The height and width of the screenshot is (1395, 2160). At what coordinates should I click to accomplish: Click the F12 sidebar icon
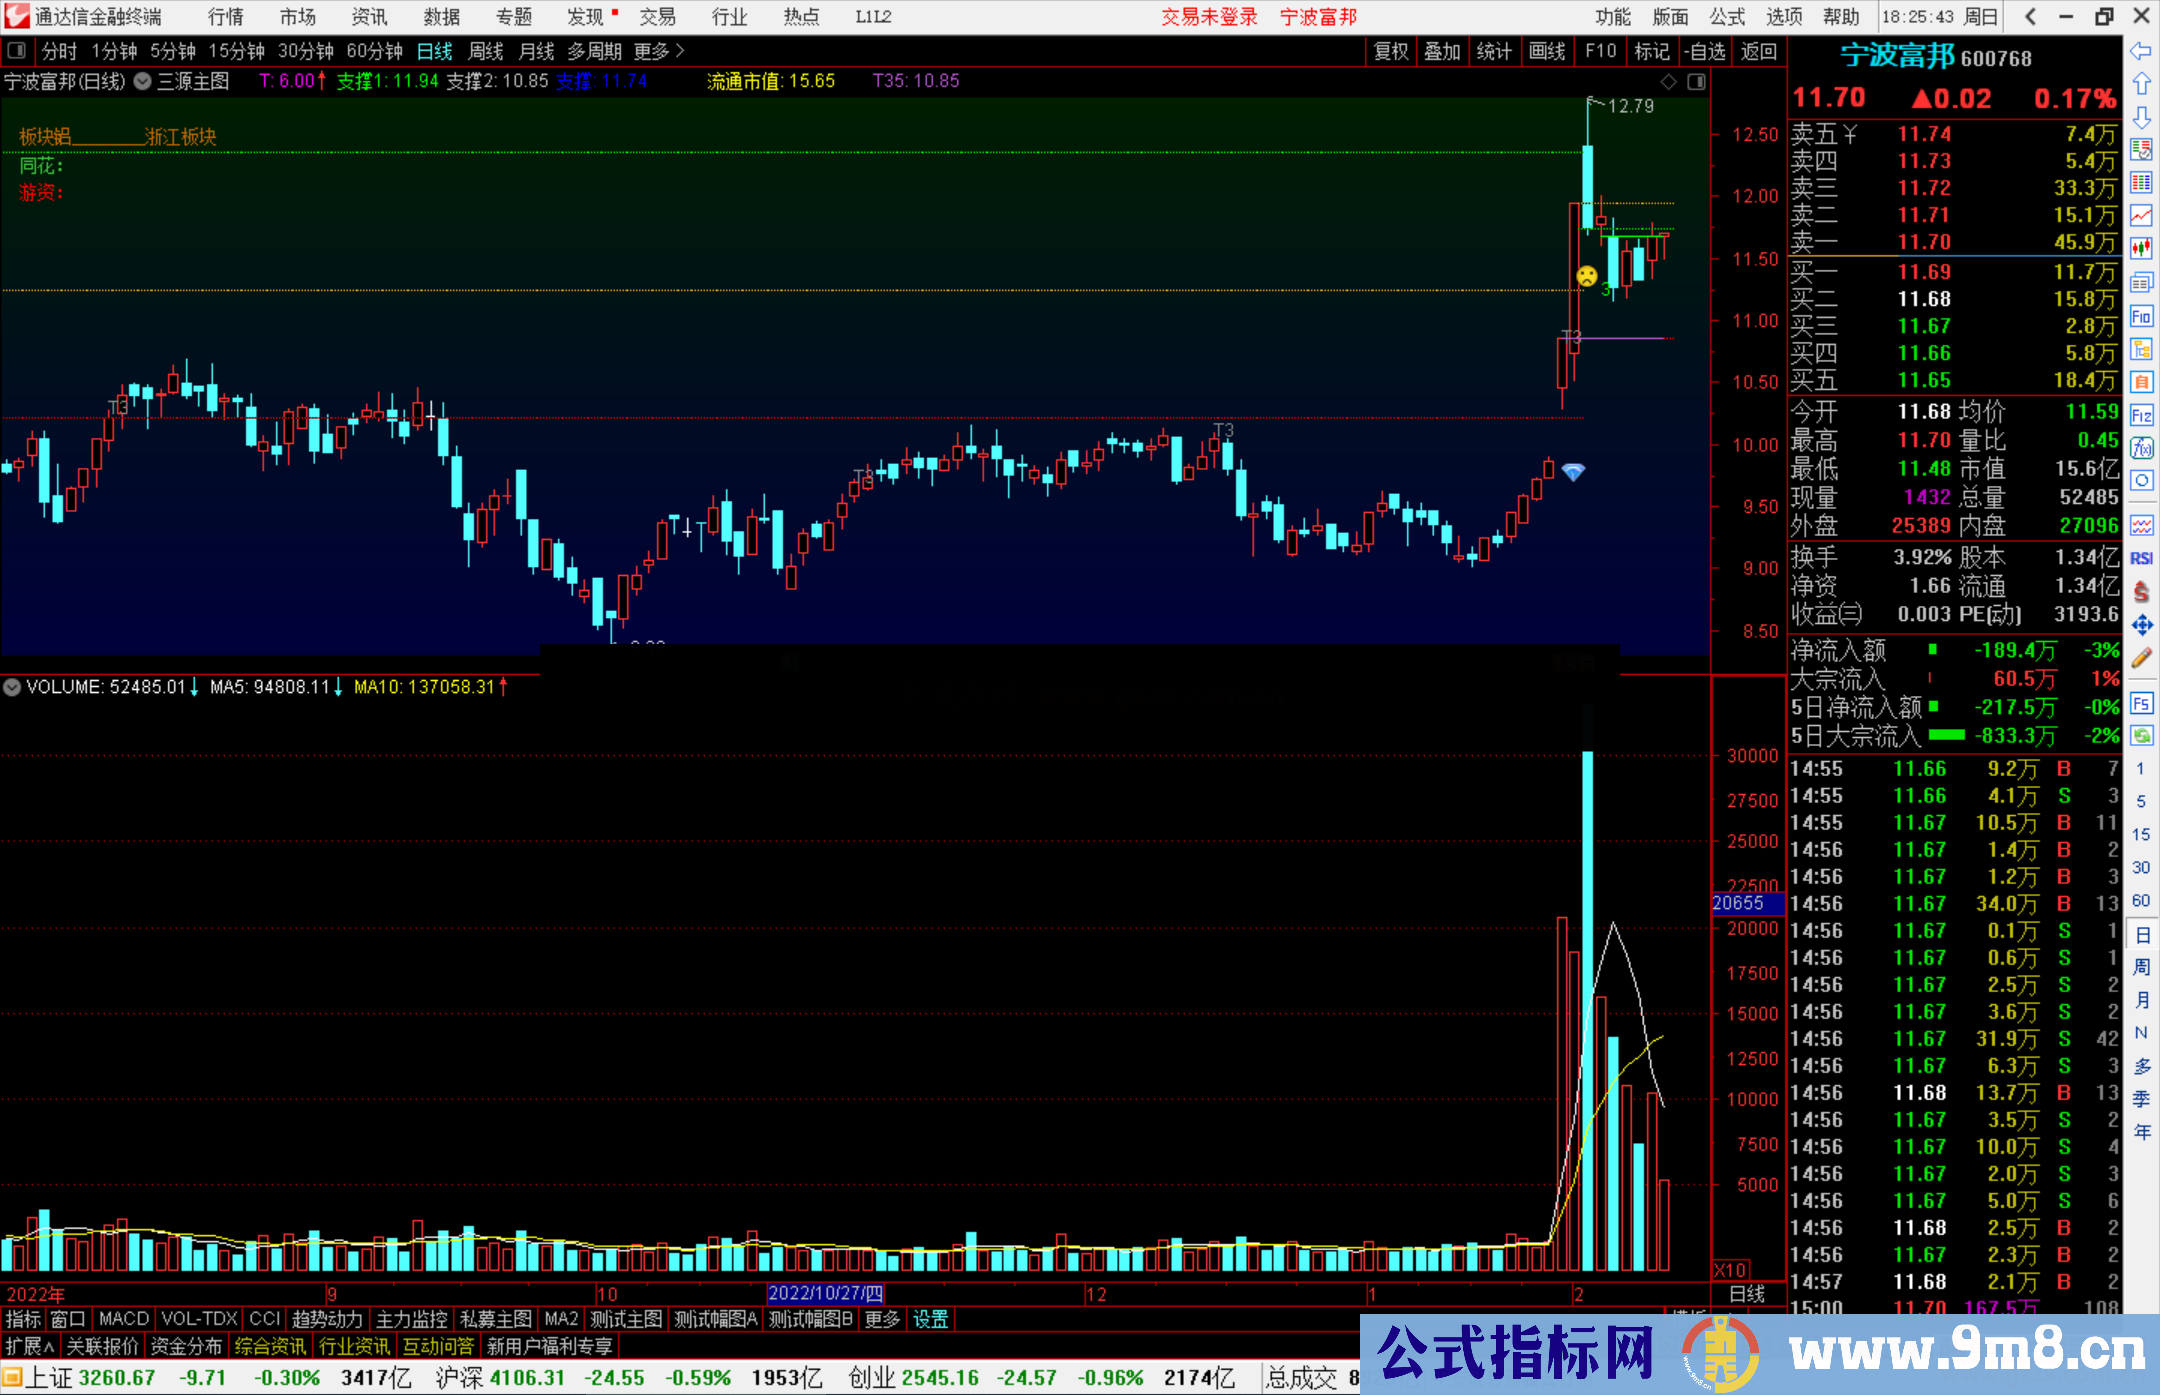pyautogui.click(x=2141, y=415)
